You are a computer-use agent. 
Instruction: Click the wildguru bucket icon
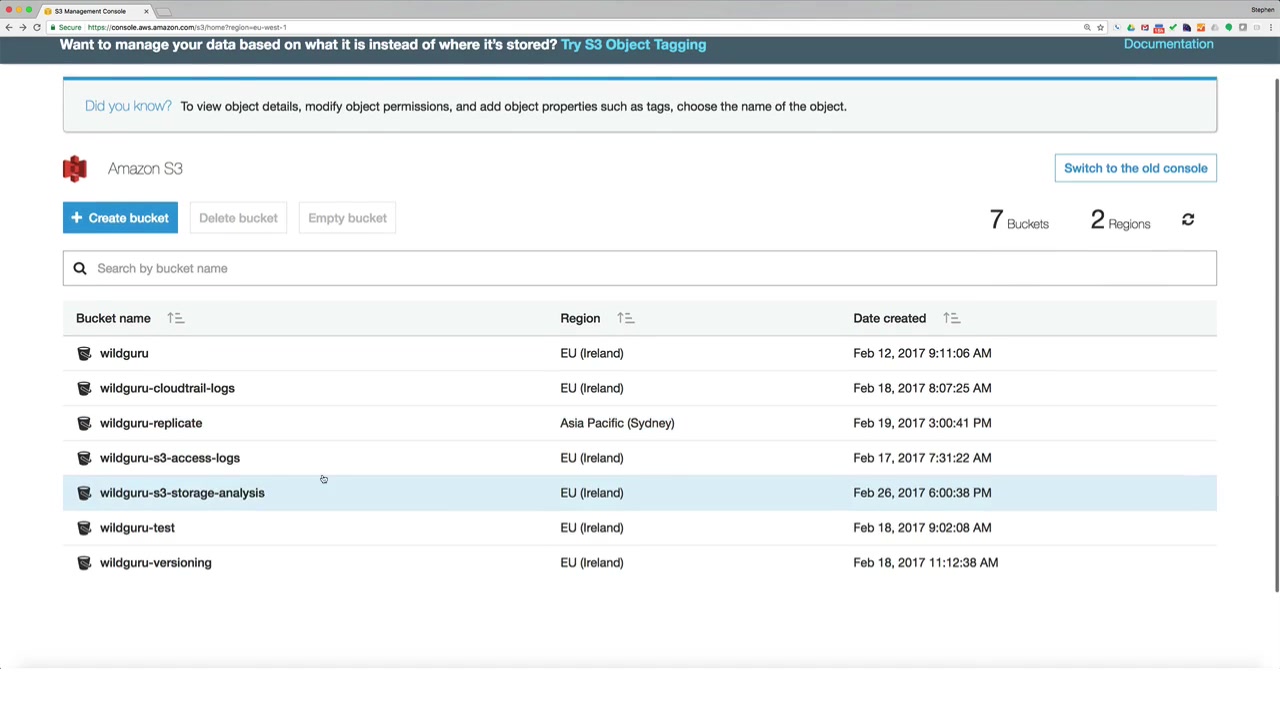click(84, 353)
